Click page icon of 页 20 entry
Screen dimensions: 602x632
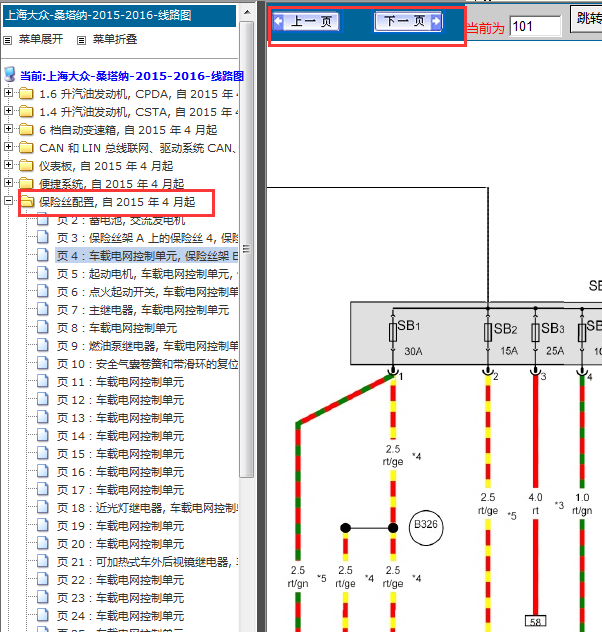tap(43, 543)
